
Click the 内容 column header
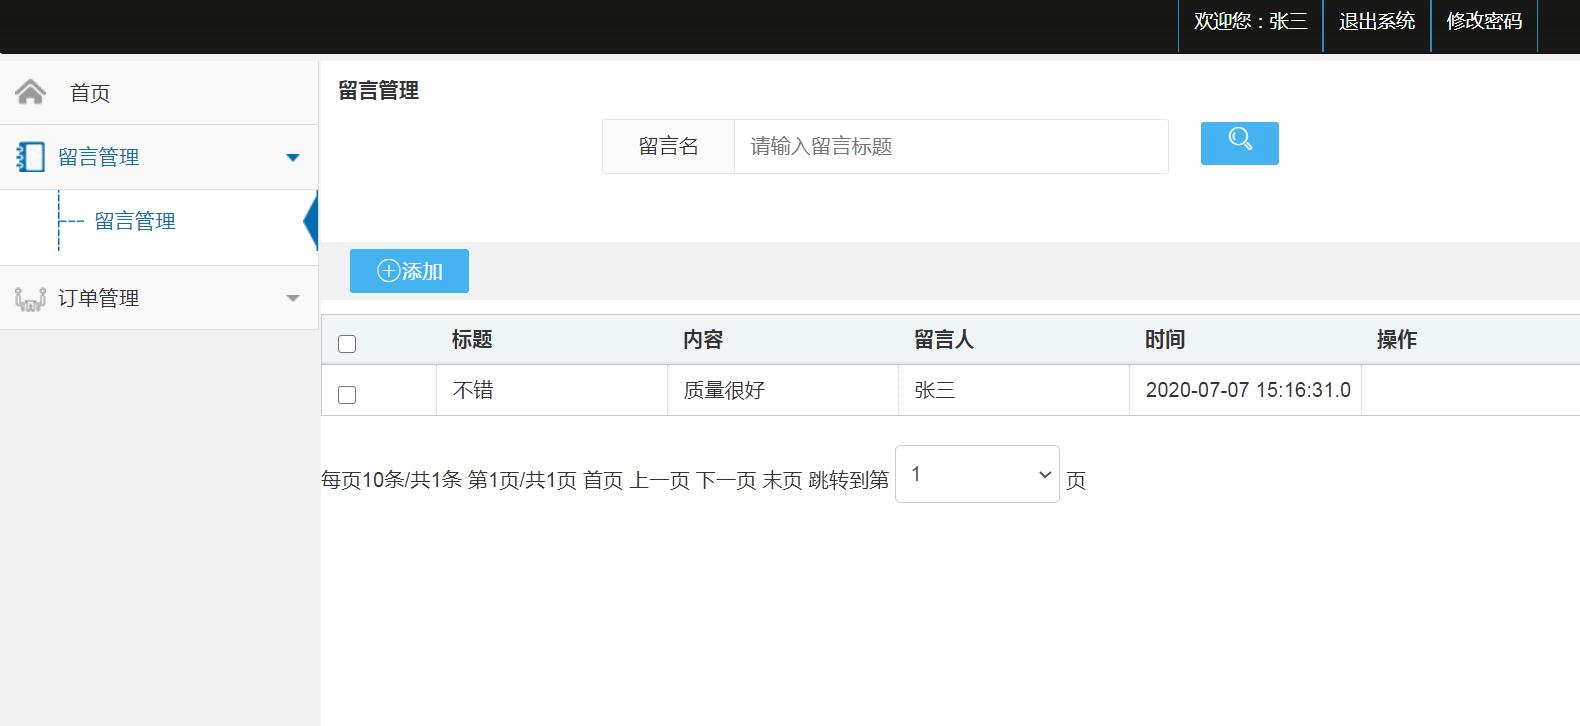pyautogui.click(x=703, y=340)
